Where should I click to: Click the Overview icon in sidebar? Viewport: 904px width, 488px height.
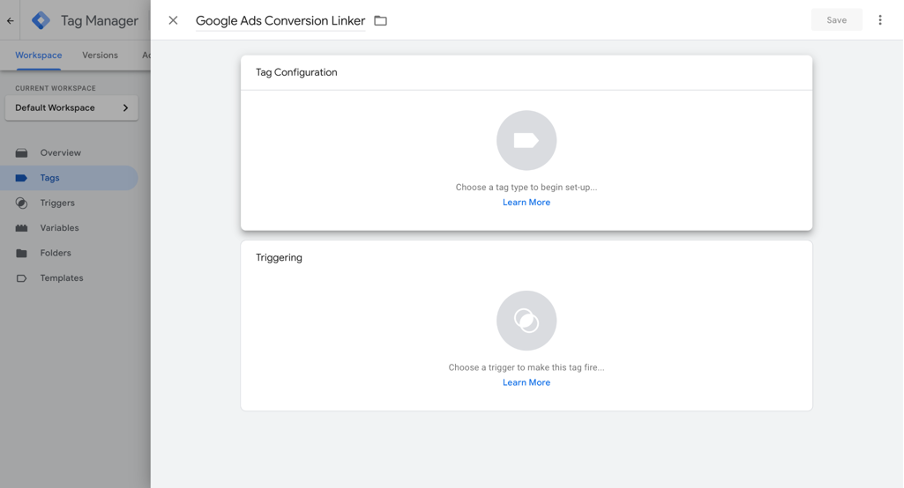point(22,153)
